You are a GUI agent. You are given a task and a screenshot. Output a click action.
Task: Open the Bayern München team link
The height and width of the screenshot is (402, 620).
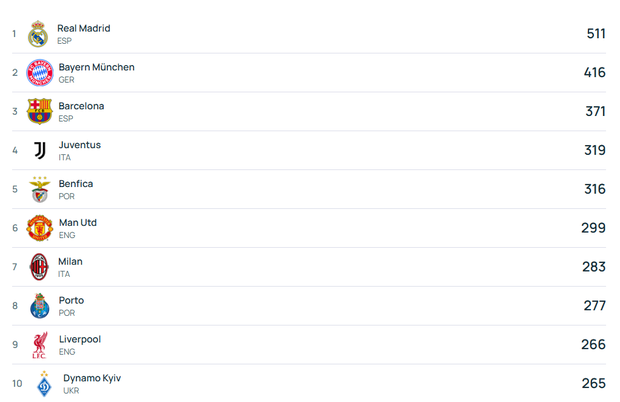(96, 67)
